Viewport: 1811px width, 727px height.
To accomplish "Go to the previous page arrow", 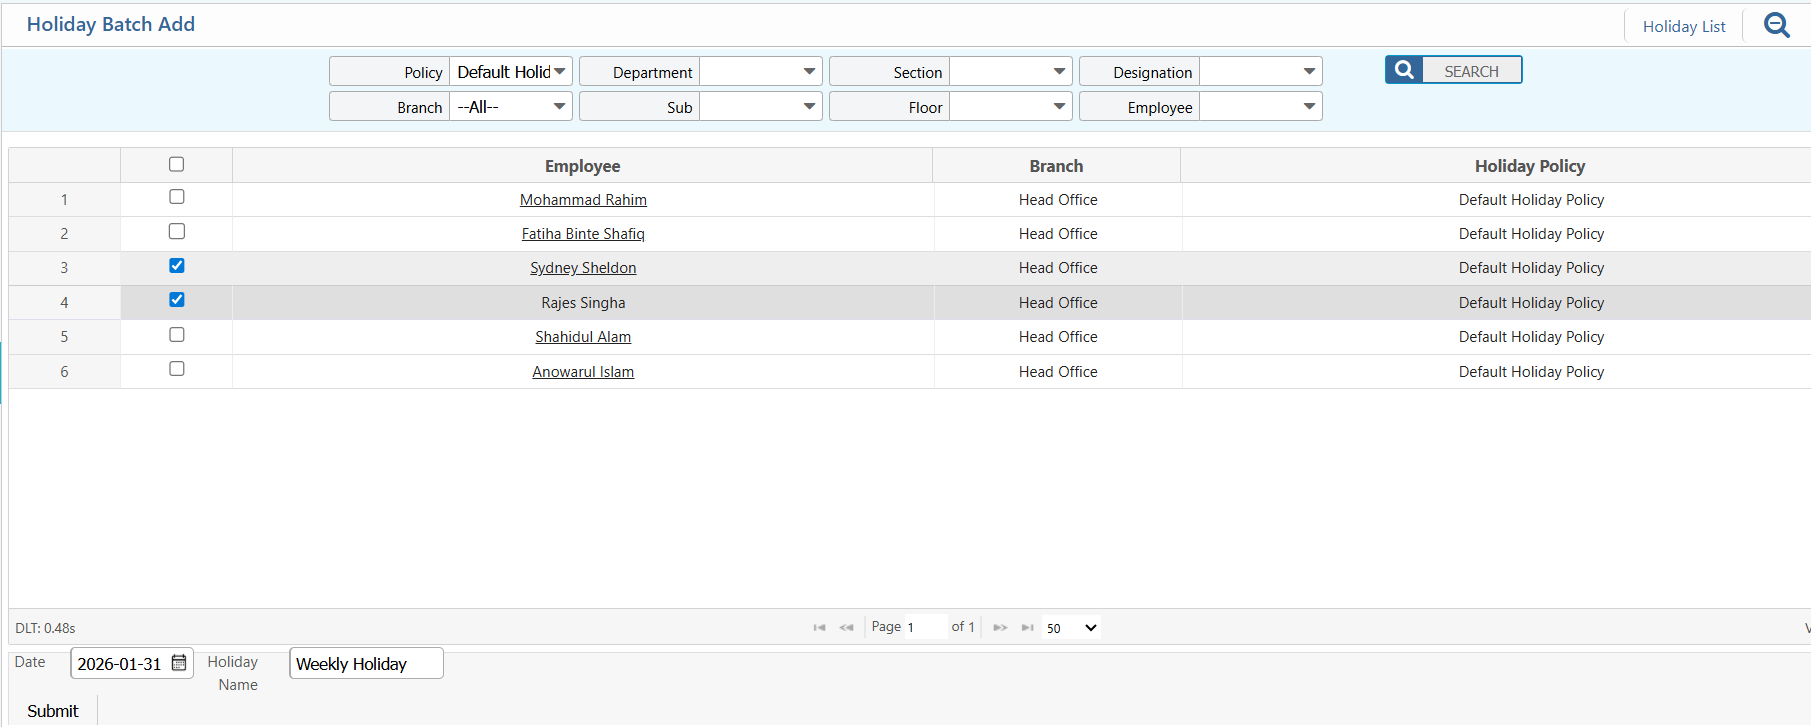I will pyautogui.click(x=846, y=628).
